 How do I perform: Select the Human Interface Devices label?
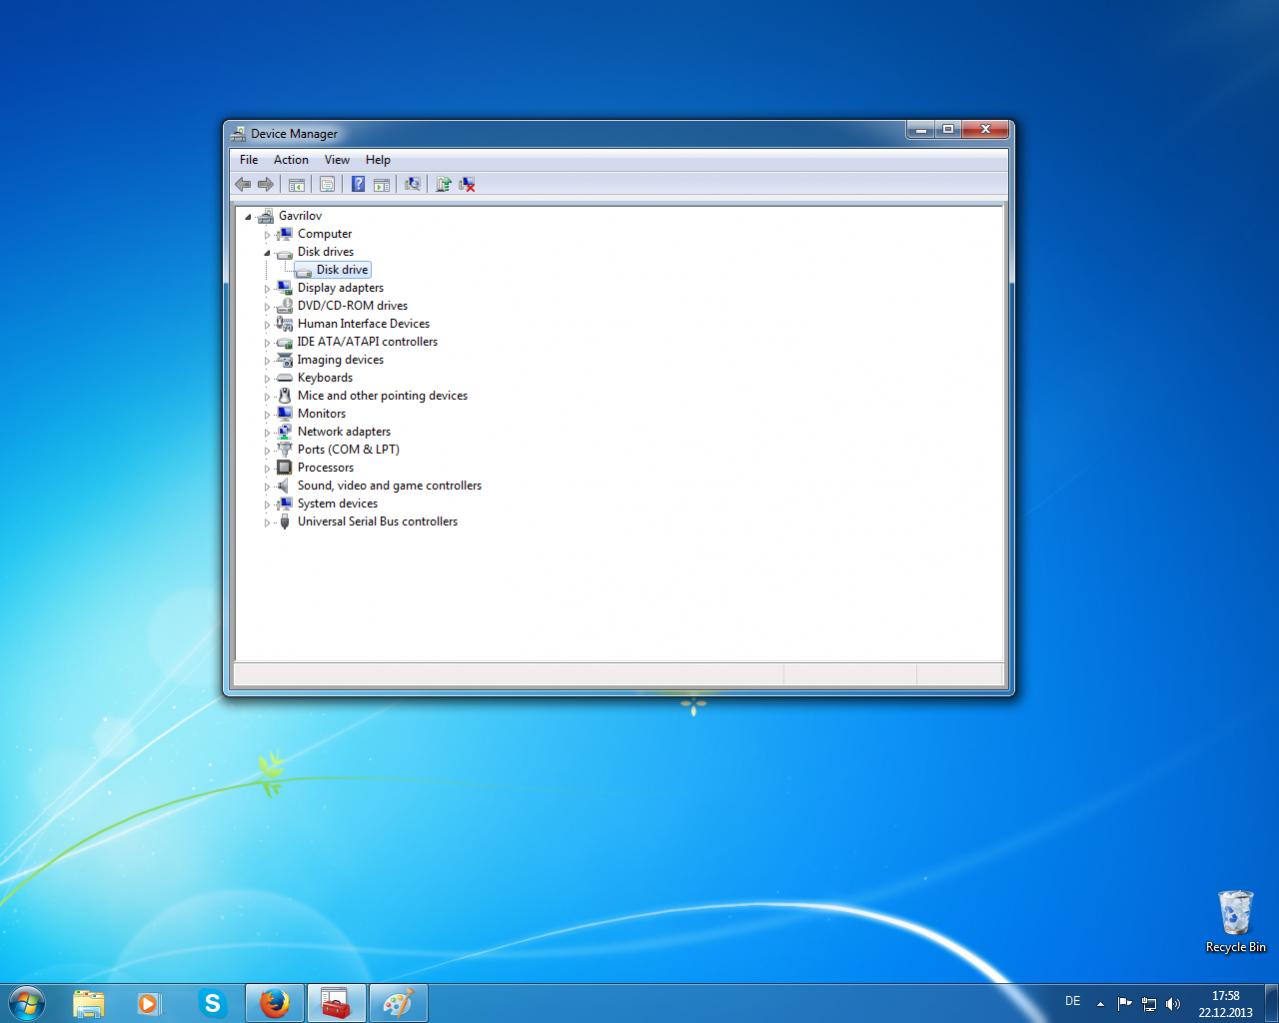coord(363,324)
